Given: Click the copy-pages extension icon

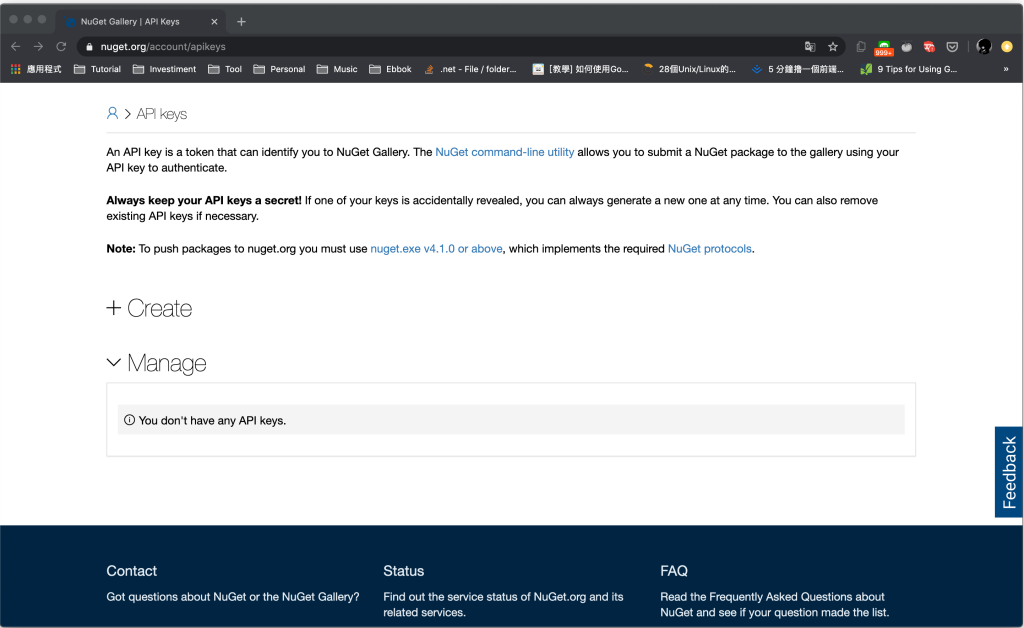Looking at the screenshot, I should (861, 46).
